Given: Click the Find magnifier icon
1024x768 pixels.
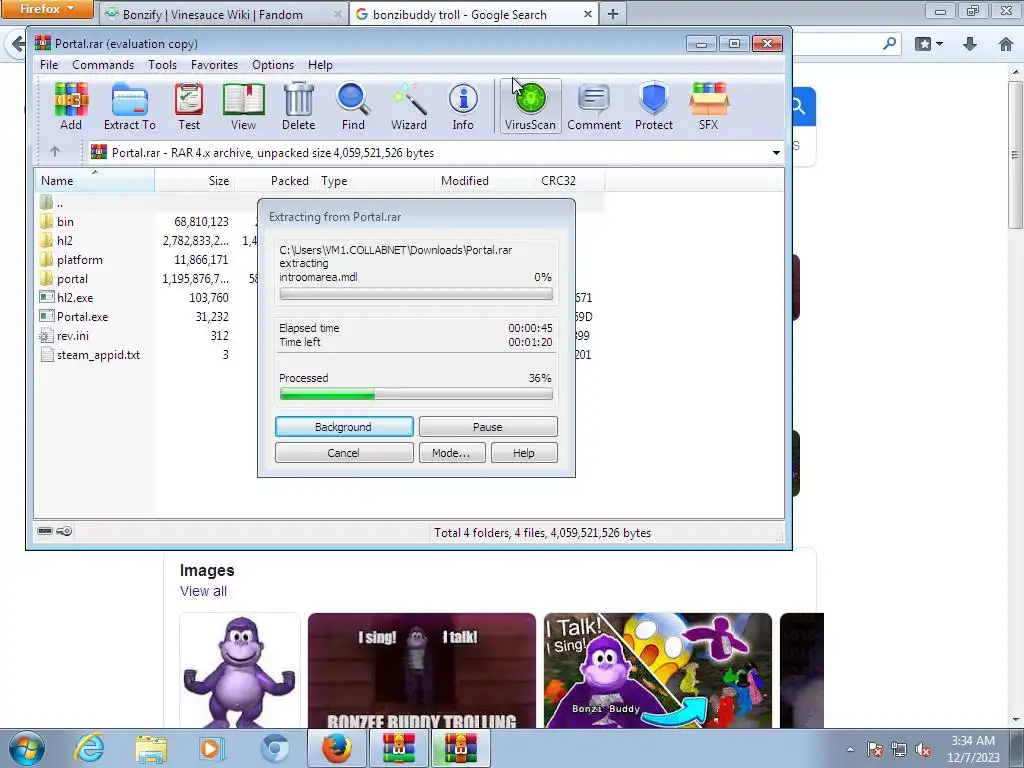Looking at the screenshot, I should point(353,106).
